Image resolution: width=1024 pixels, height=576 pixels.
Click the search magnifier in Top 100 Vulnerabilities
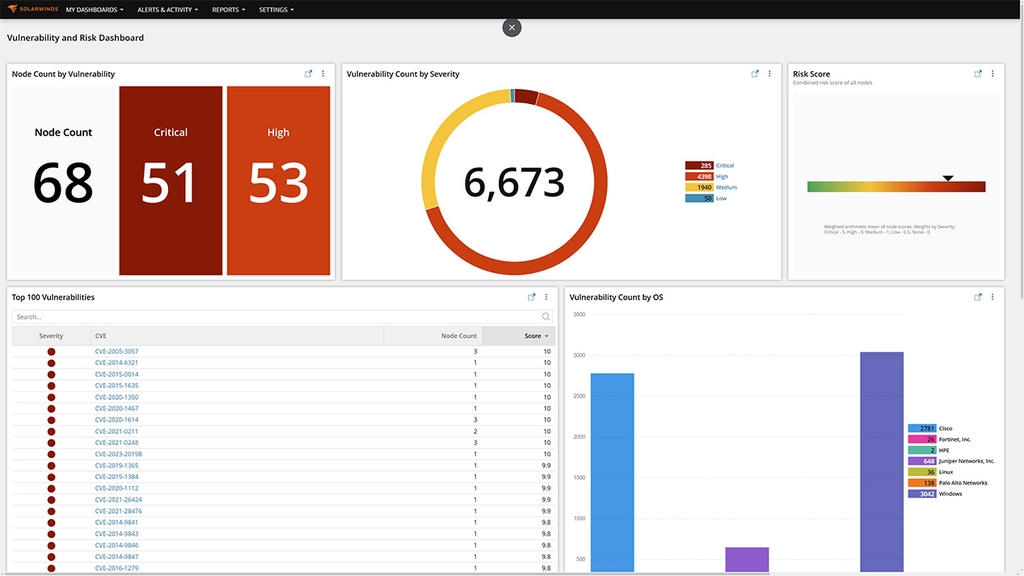click(544, 315)
